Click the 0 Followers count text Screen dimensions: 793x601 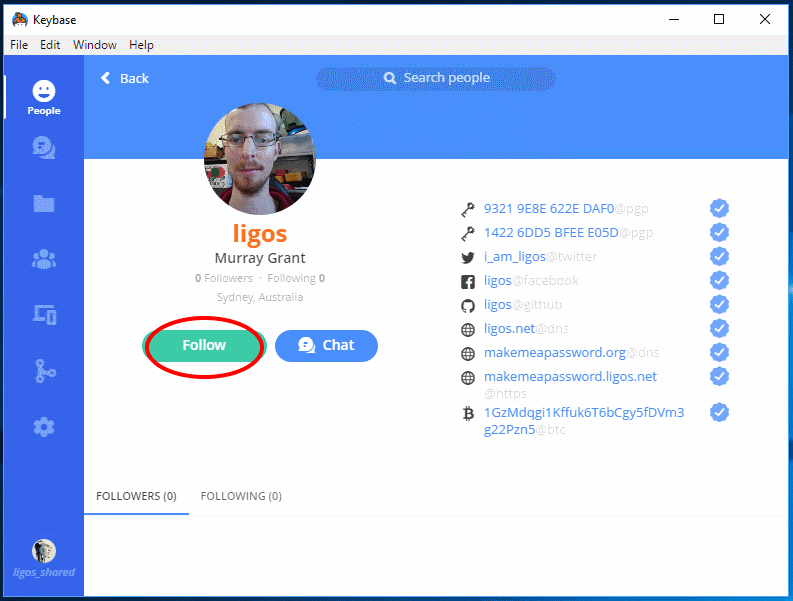(x=224, y=278)
